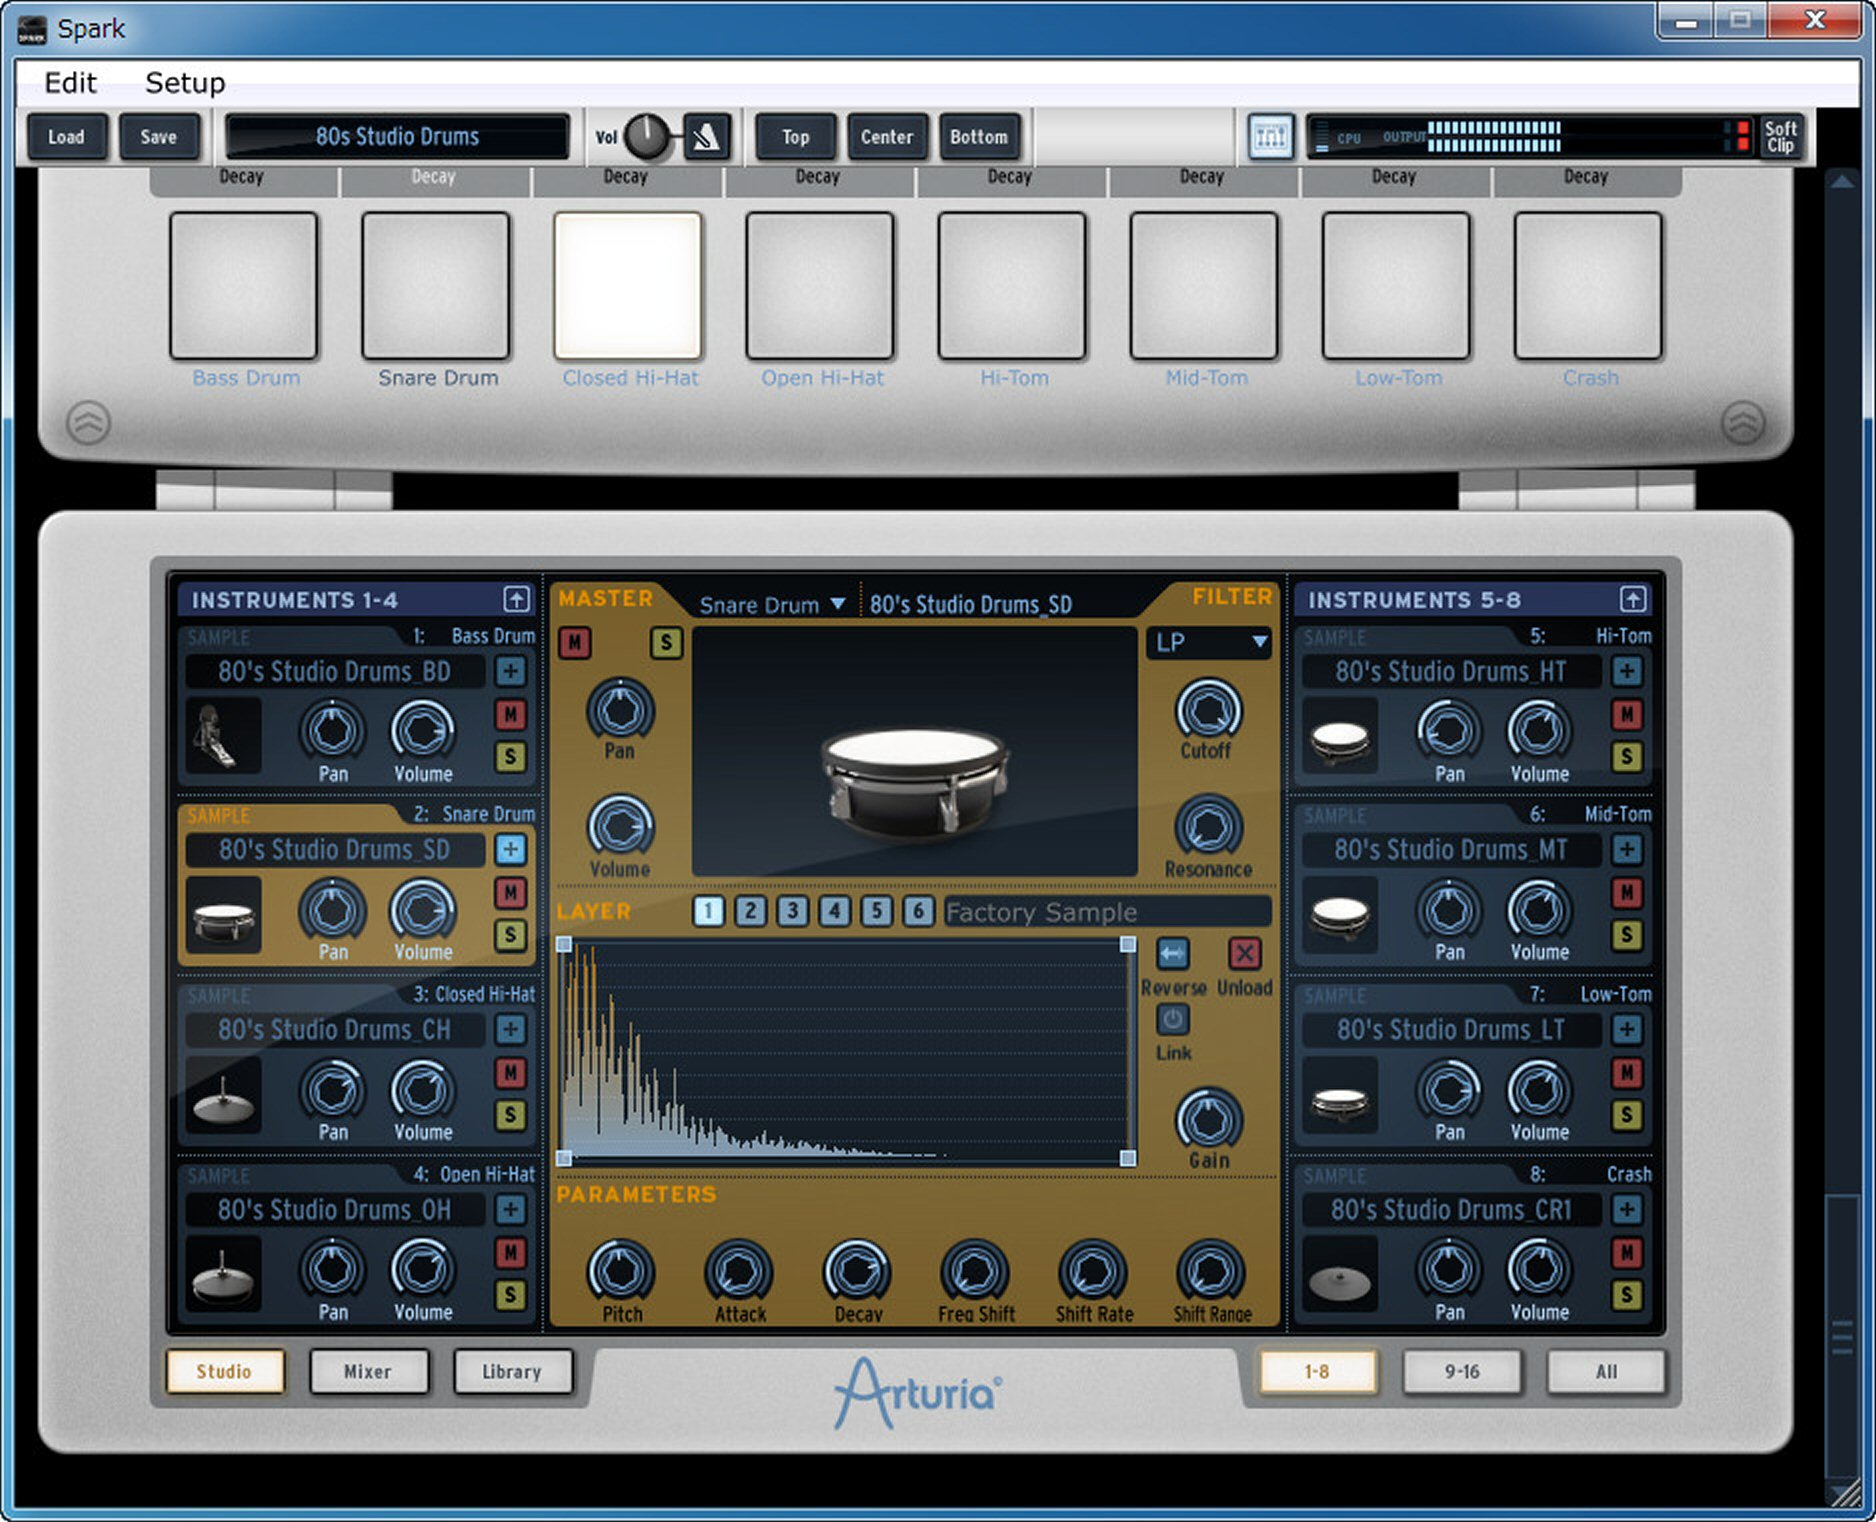The image size is (1876, 1522).
Task: Click the Factory Sample name field
Action: click(x=1108, y=912)
